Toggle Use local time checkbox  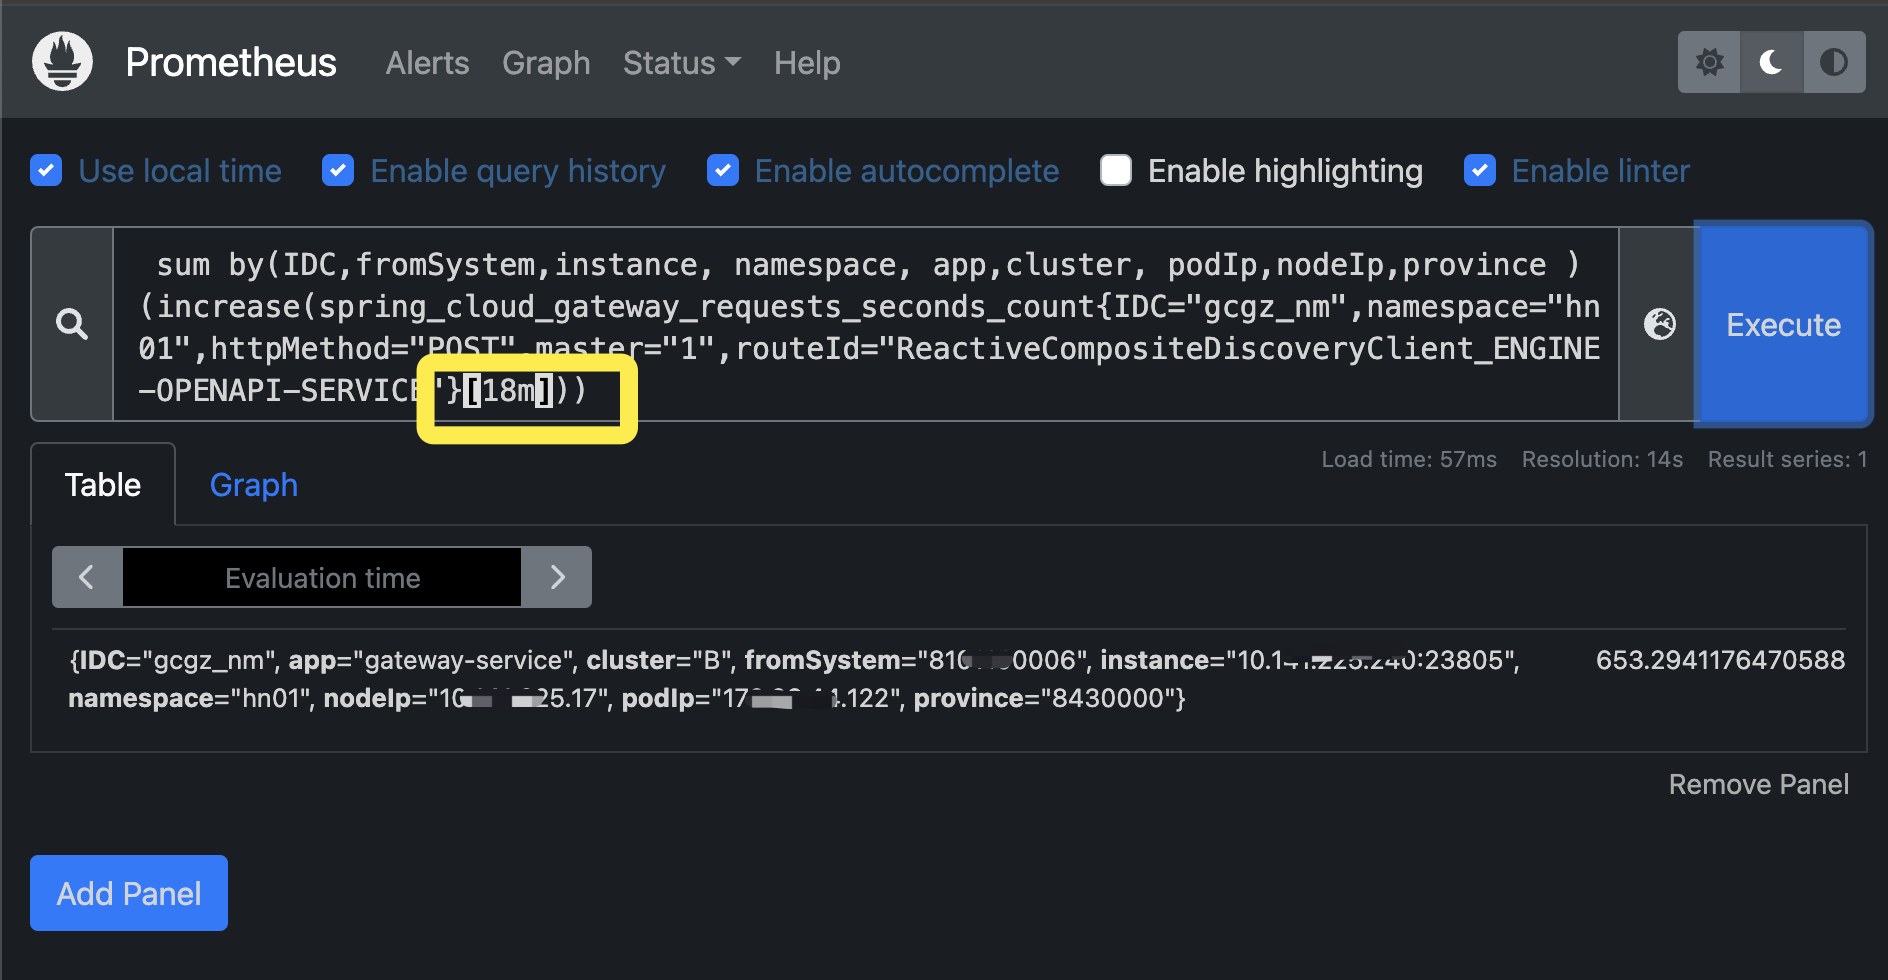pyautogui.click(x=46, y=171)
